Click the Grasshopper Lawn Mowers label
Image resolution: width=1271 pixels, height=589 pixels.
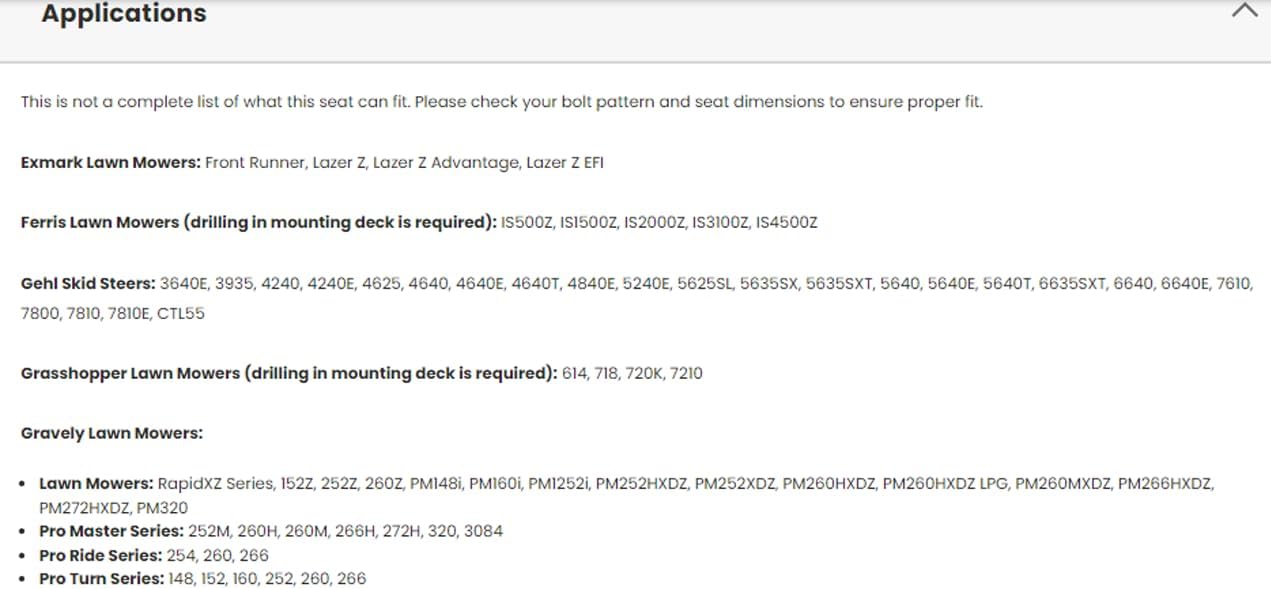(x=288, y=373)
